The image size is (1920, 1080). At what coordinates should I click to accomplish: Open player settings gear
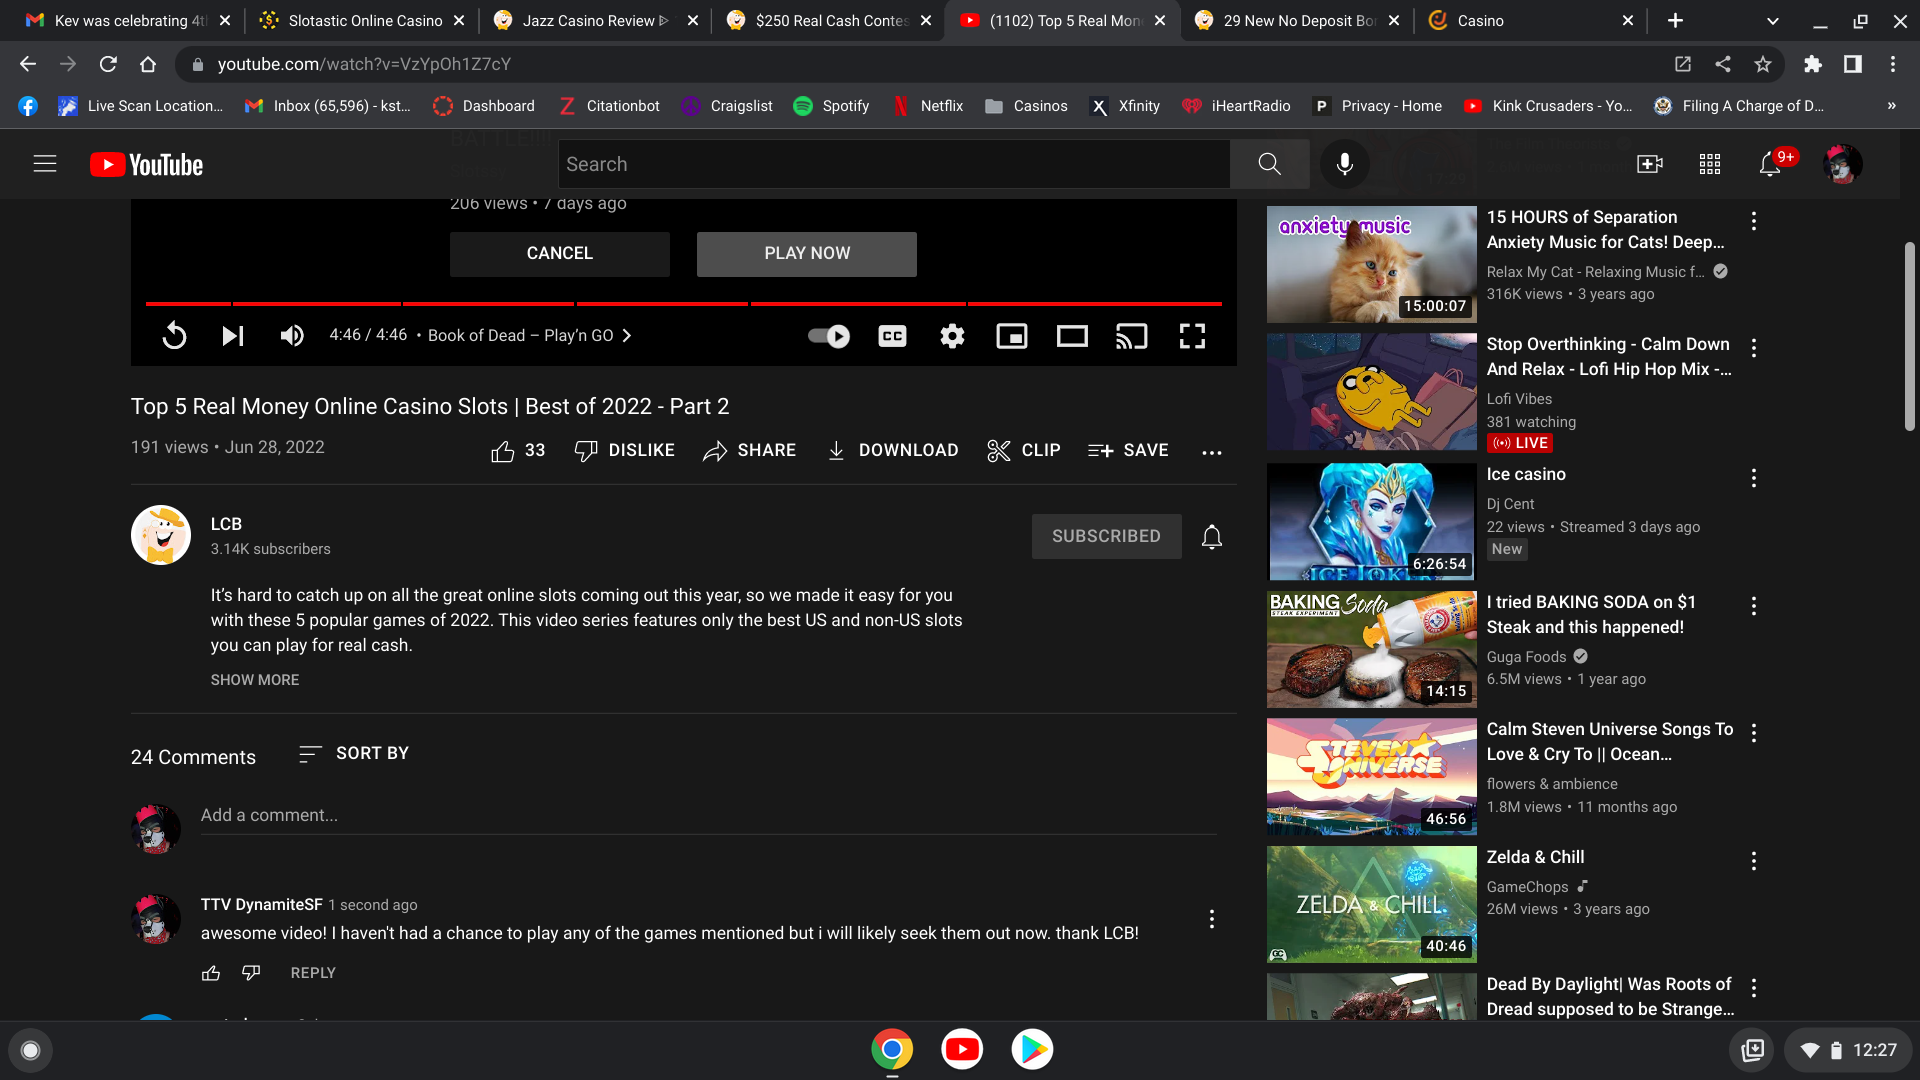pyautogui.click(x=952, y=336)
